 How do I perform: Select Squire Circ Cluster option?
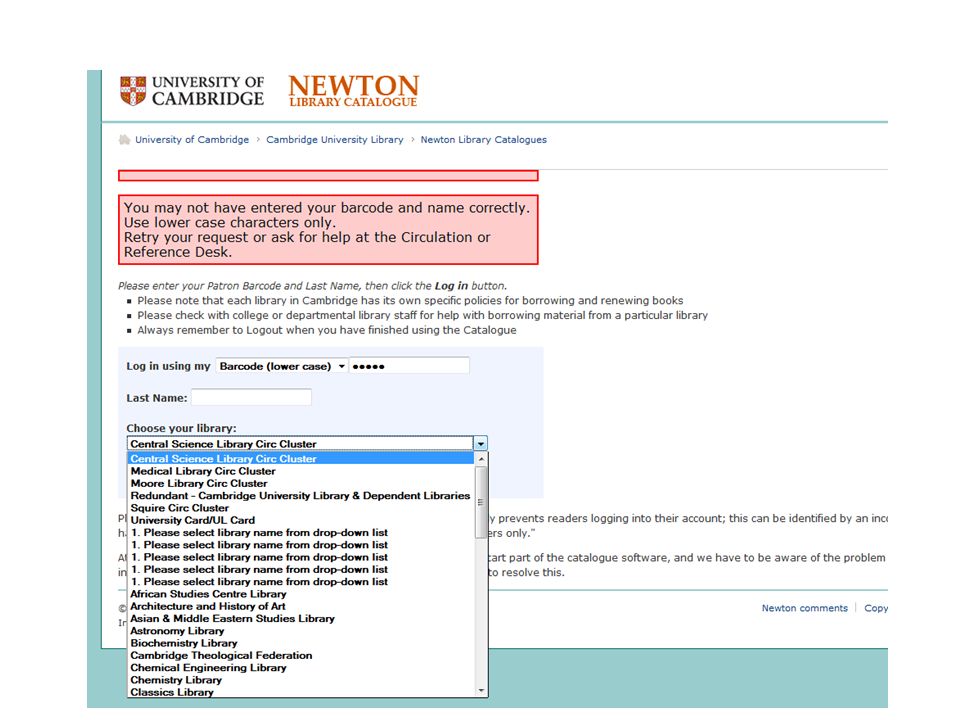(300, 508)
